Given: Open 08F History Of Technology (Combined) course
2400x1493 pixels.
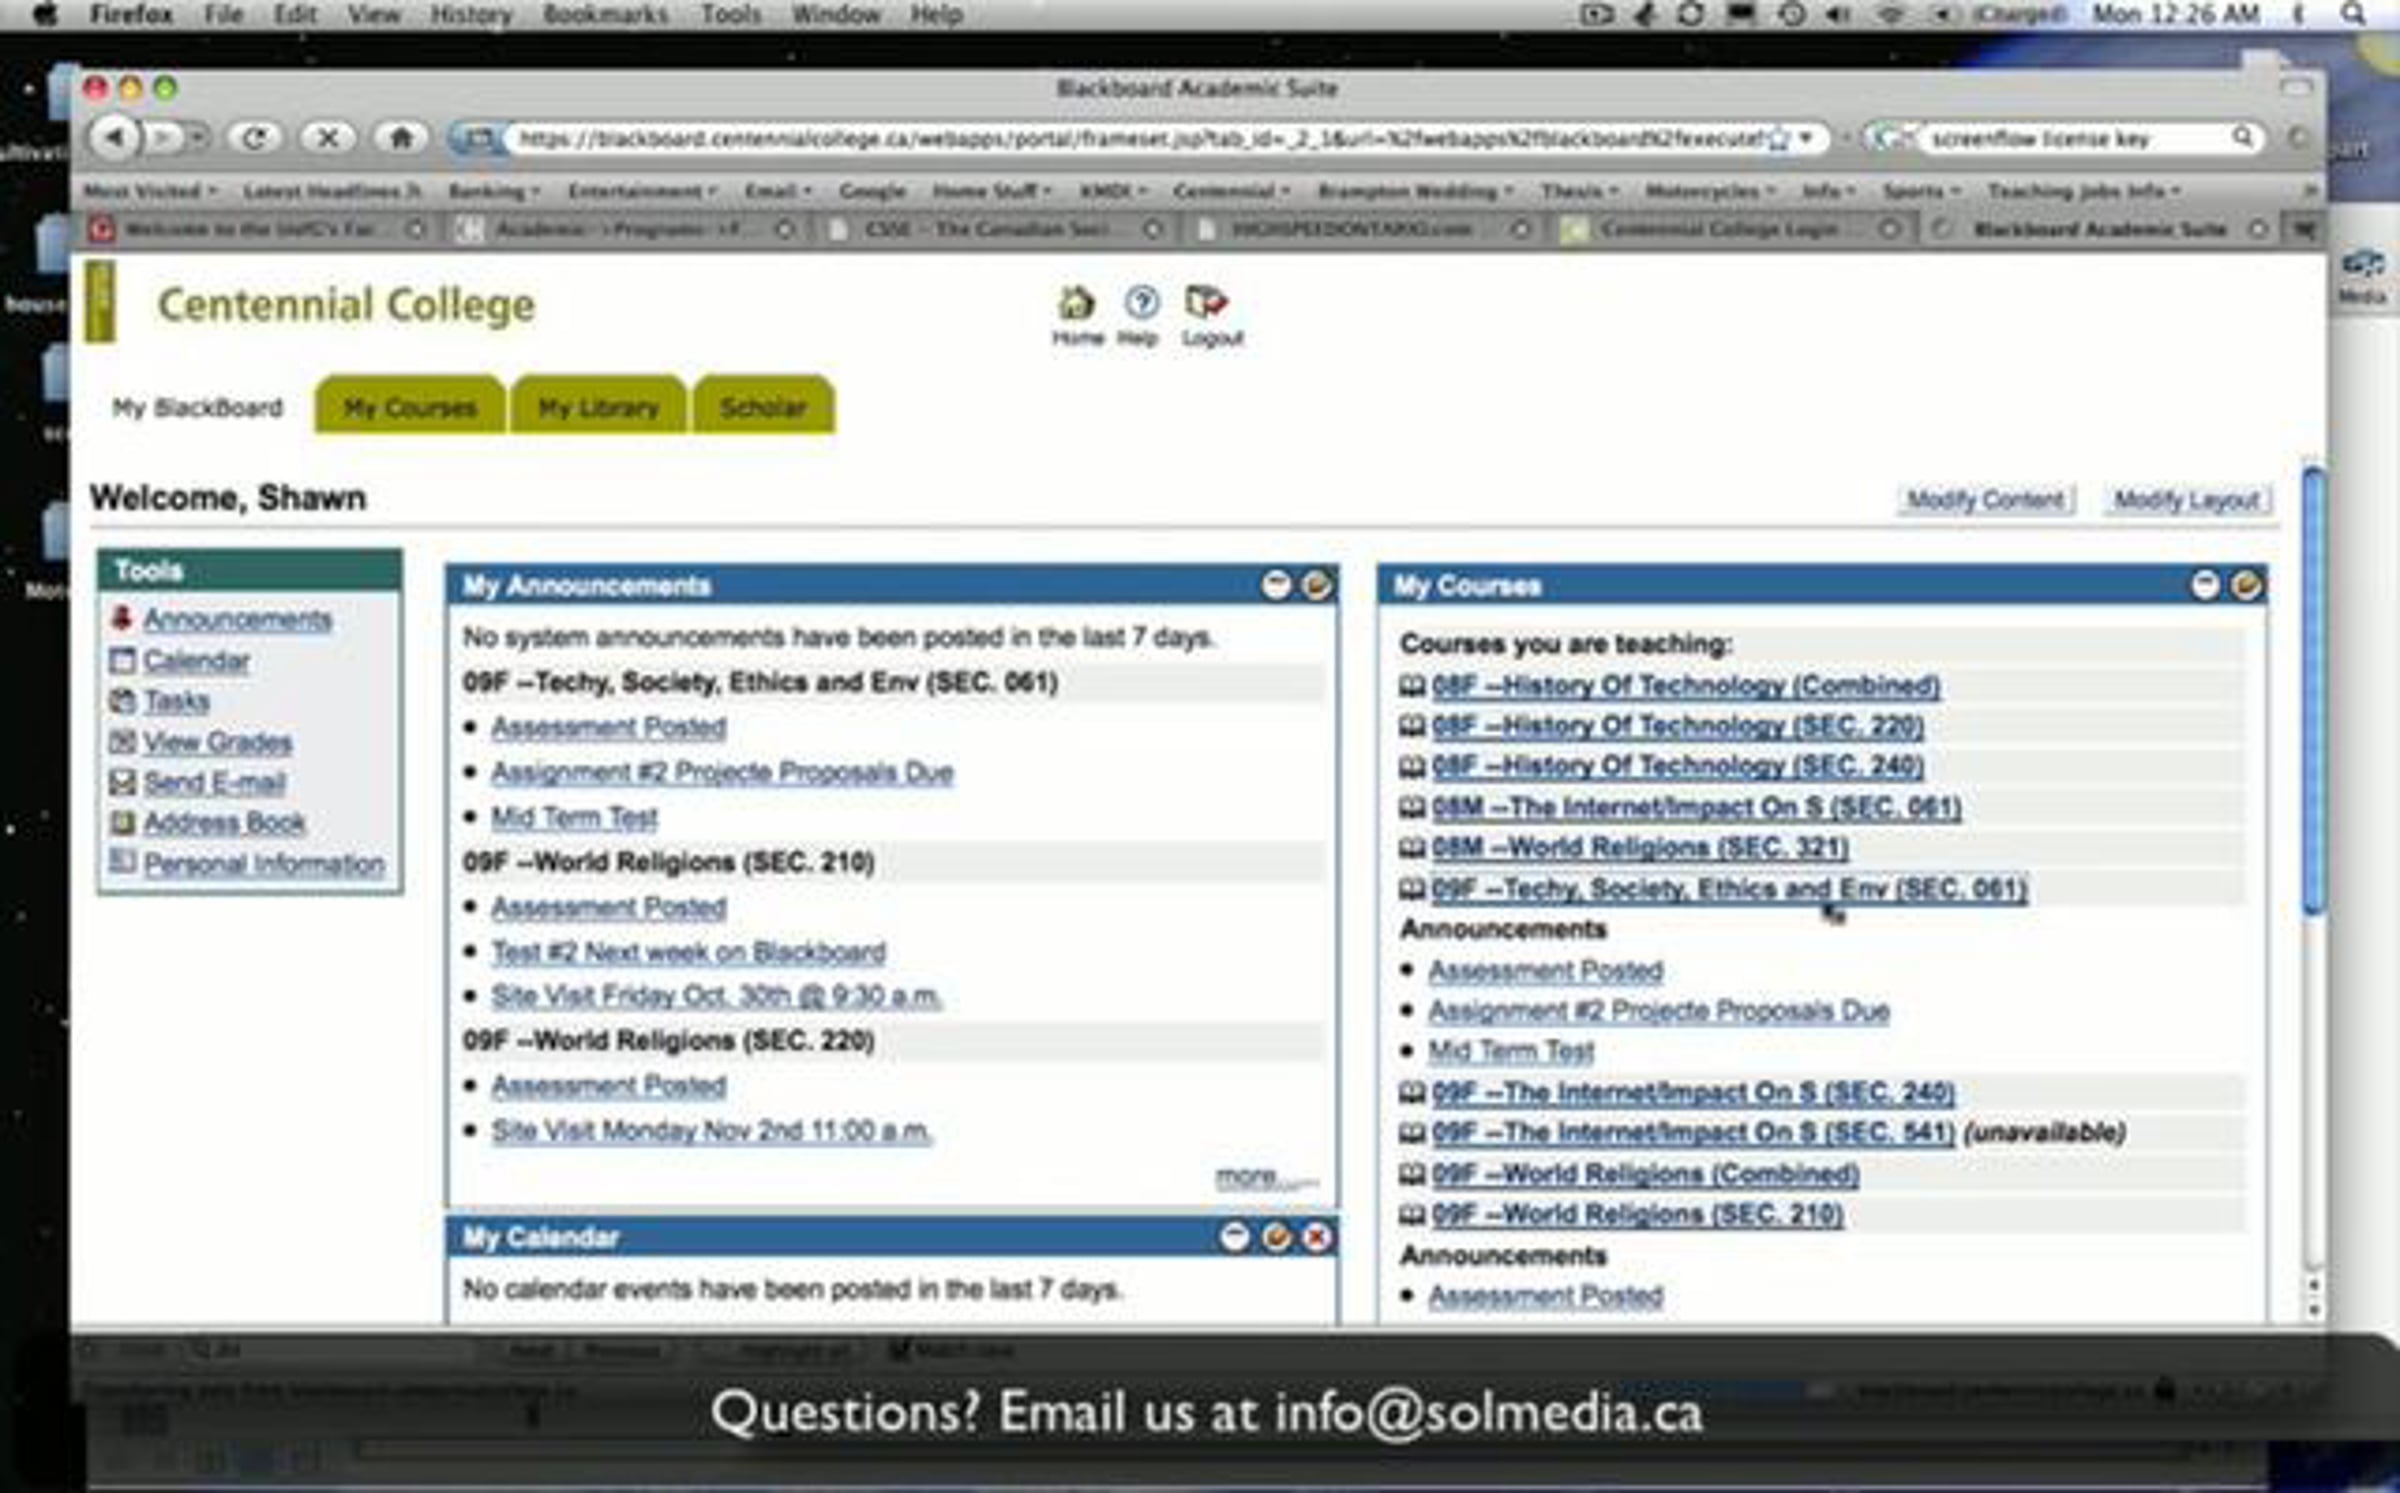Looking at the screenshot, I should [1686, 686].
